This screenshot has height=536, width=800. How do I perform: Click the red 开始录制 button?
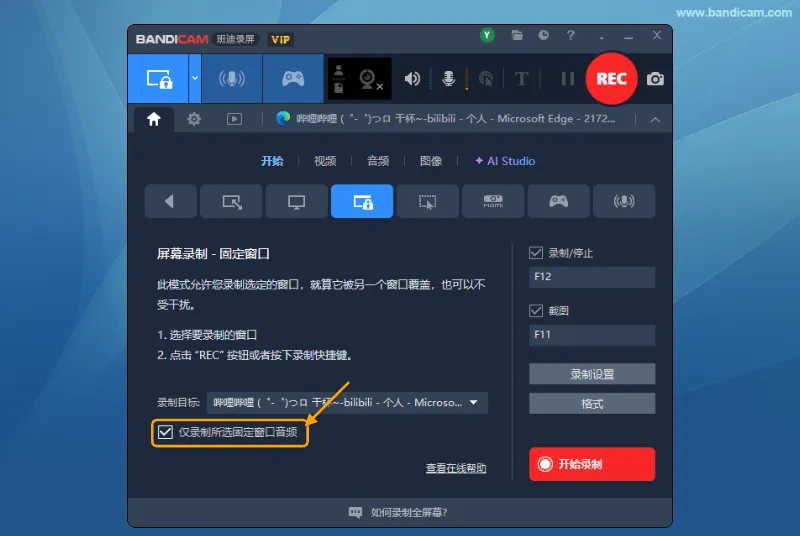(592, 464)
